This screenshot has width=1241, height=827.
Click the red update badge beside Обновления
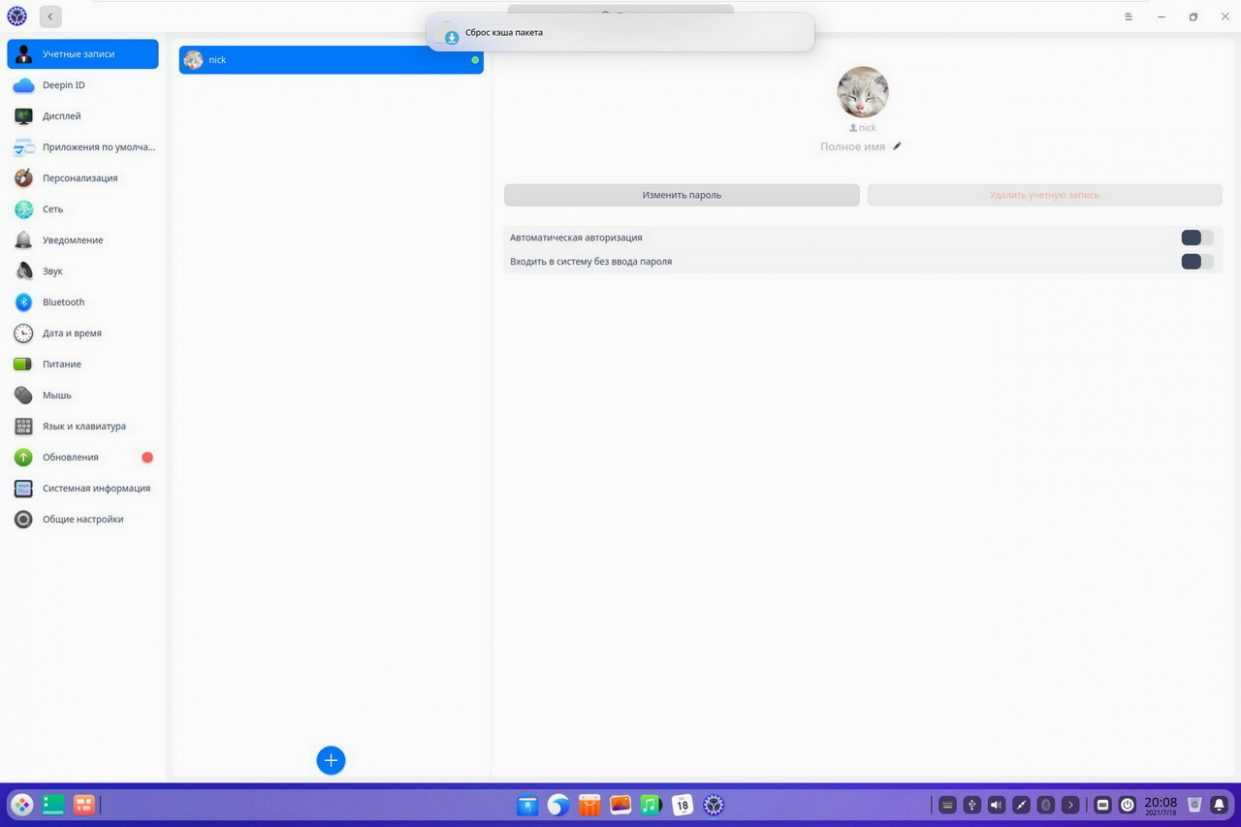(x=147, y=457)
